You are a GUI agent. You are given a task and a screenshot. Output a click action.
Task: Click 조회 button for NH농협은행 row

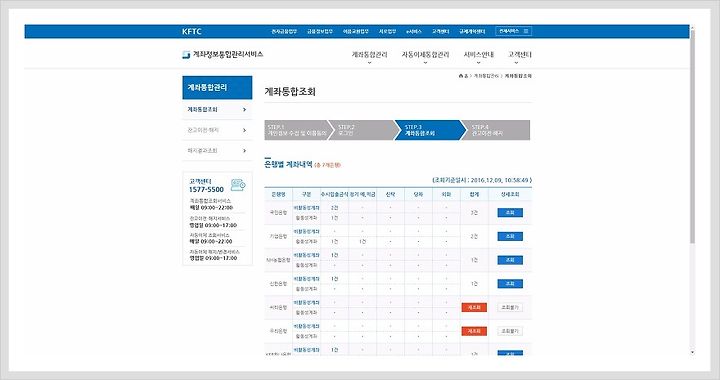[x=510, y=260]
